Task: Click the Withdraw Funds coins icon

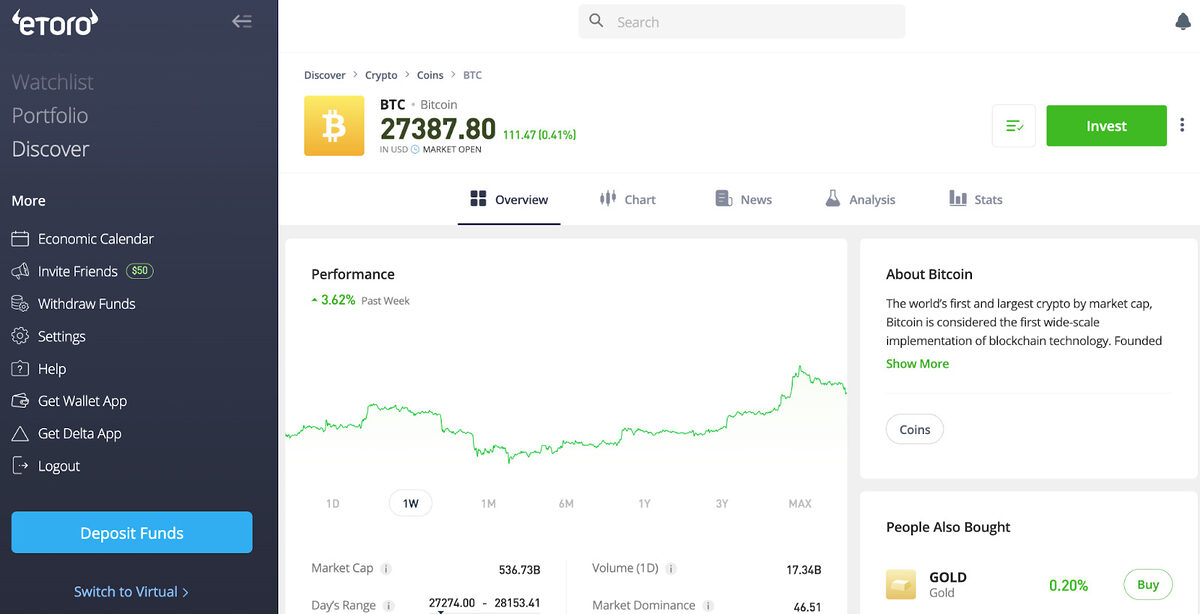Action: point(20,304)
